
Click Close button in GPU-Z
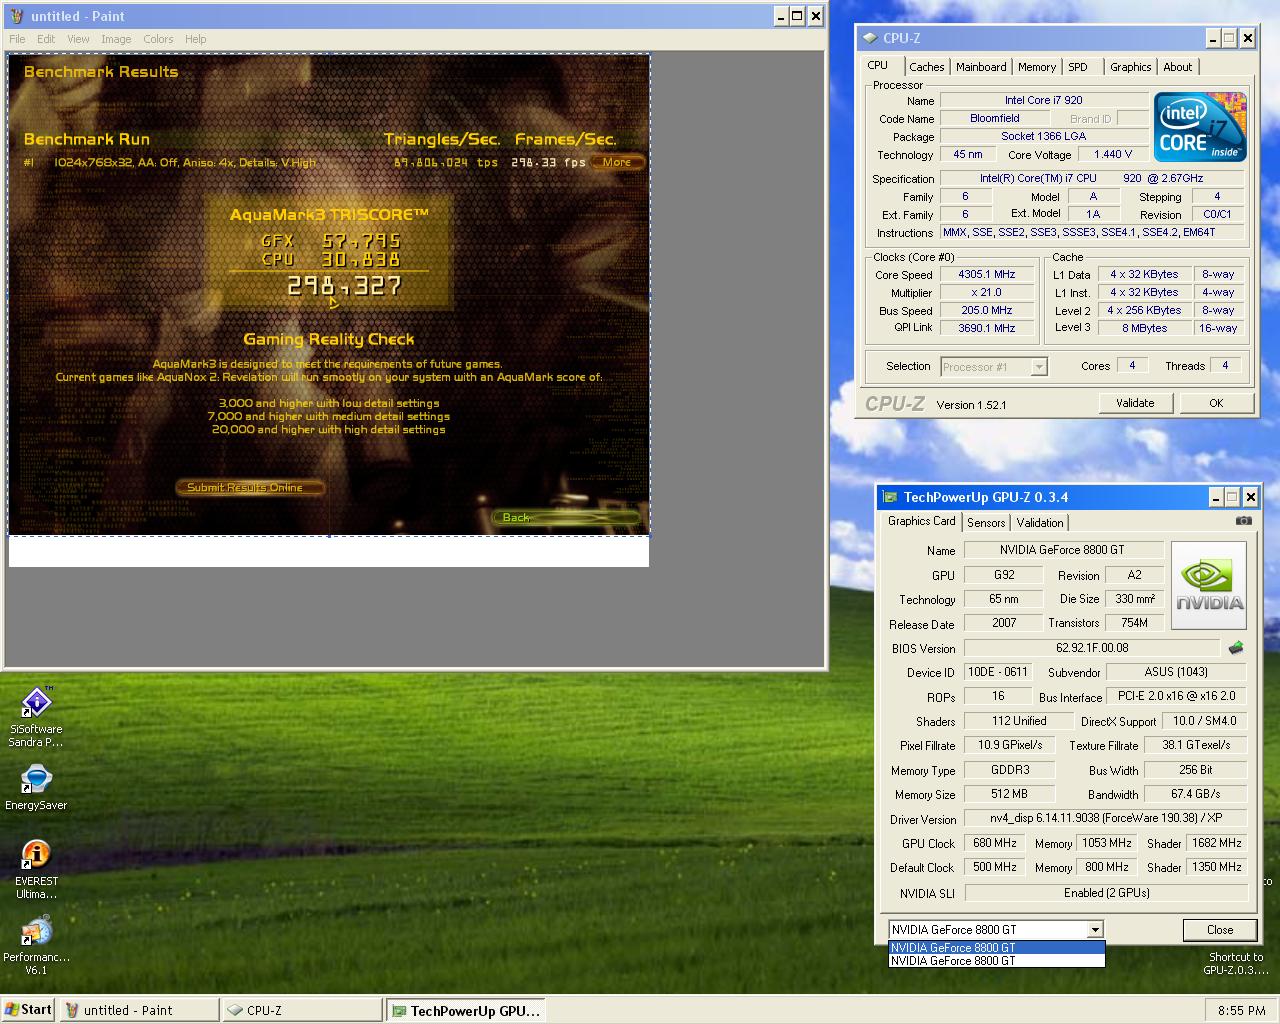pyautogui.click(x=1220, y=929)
